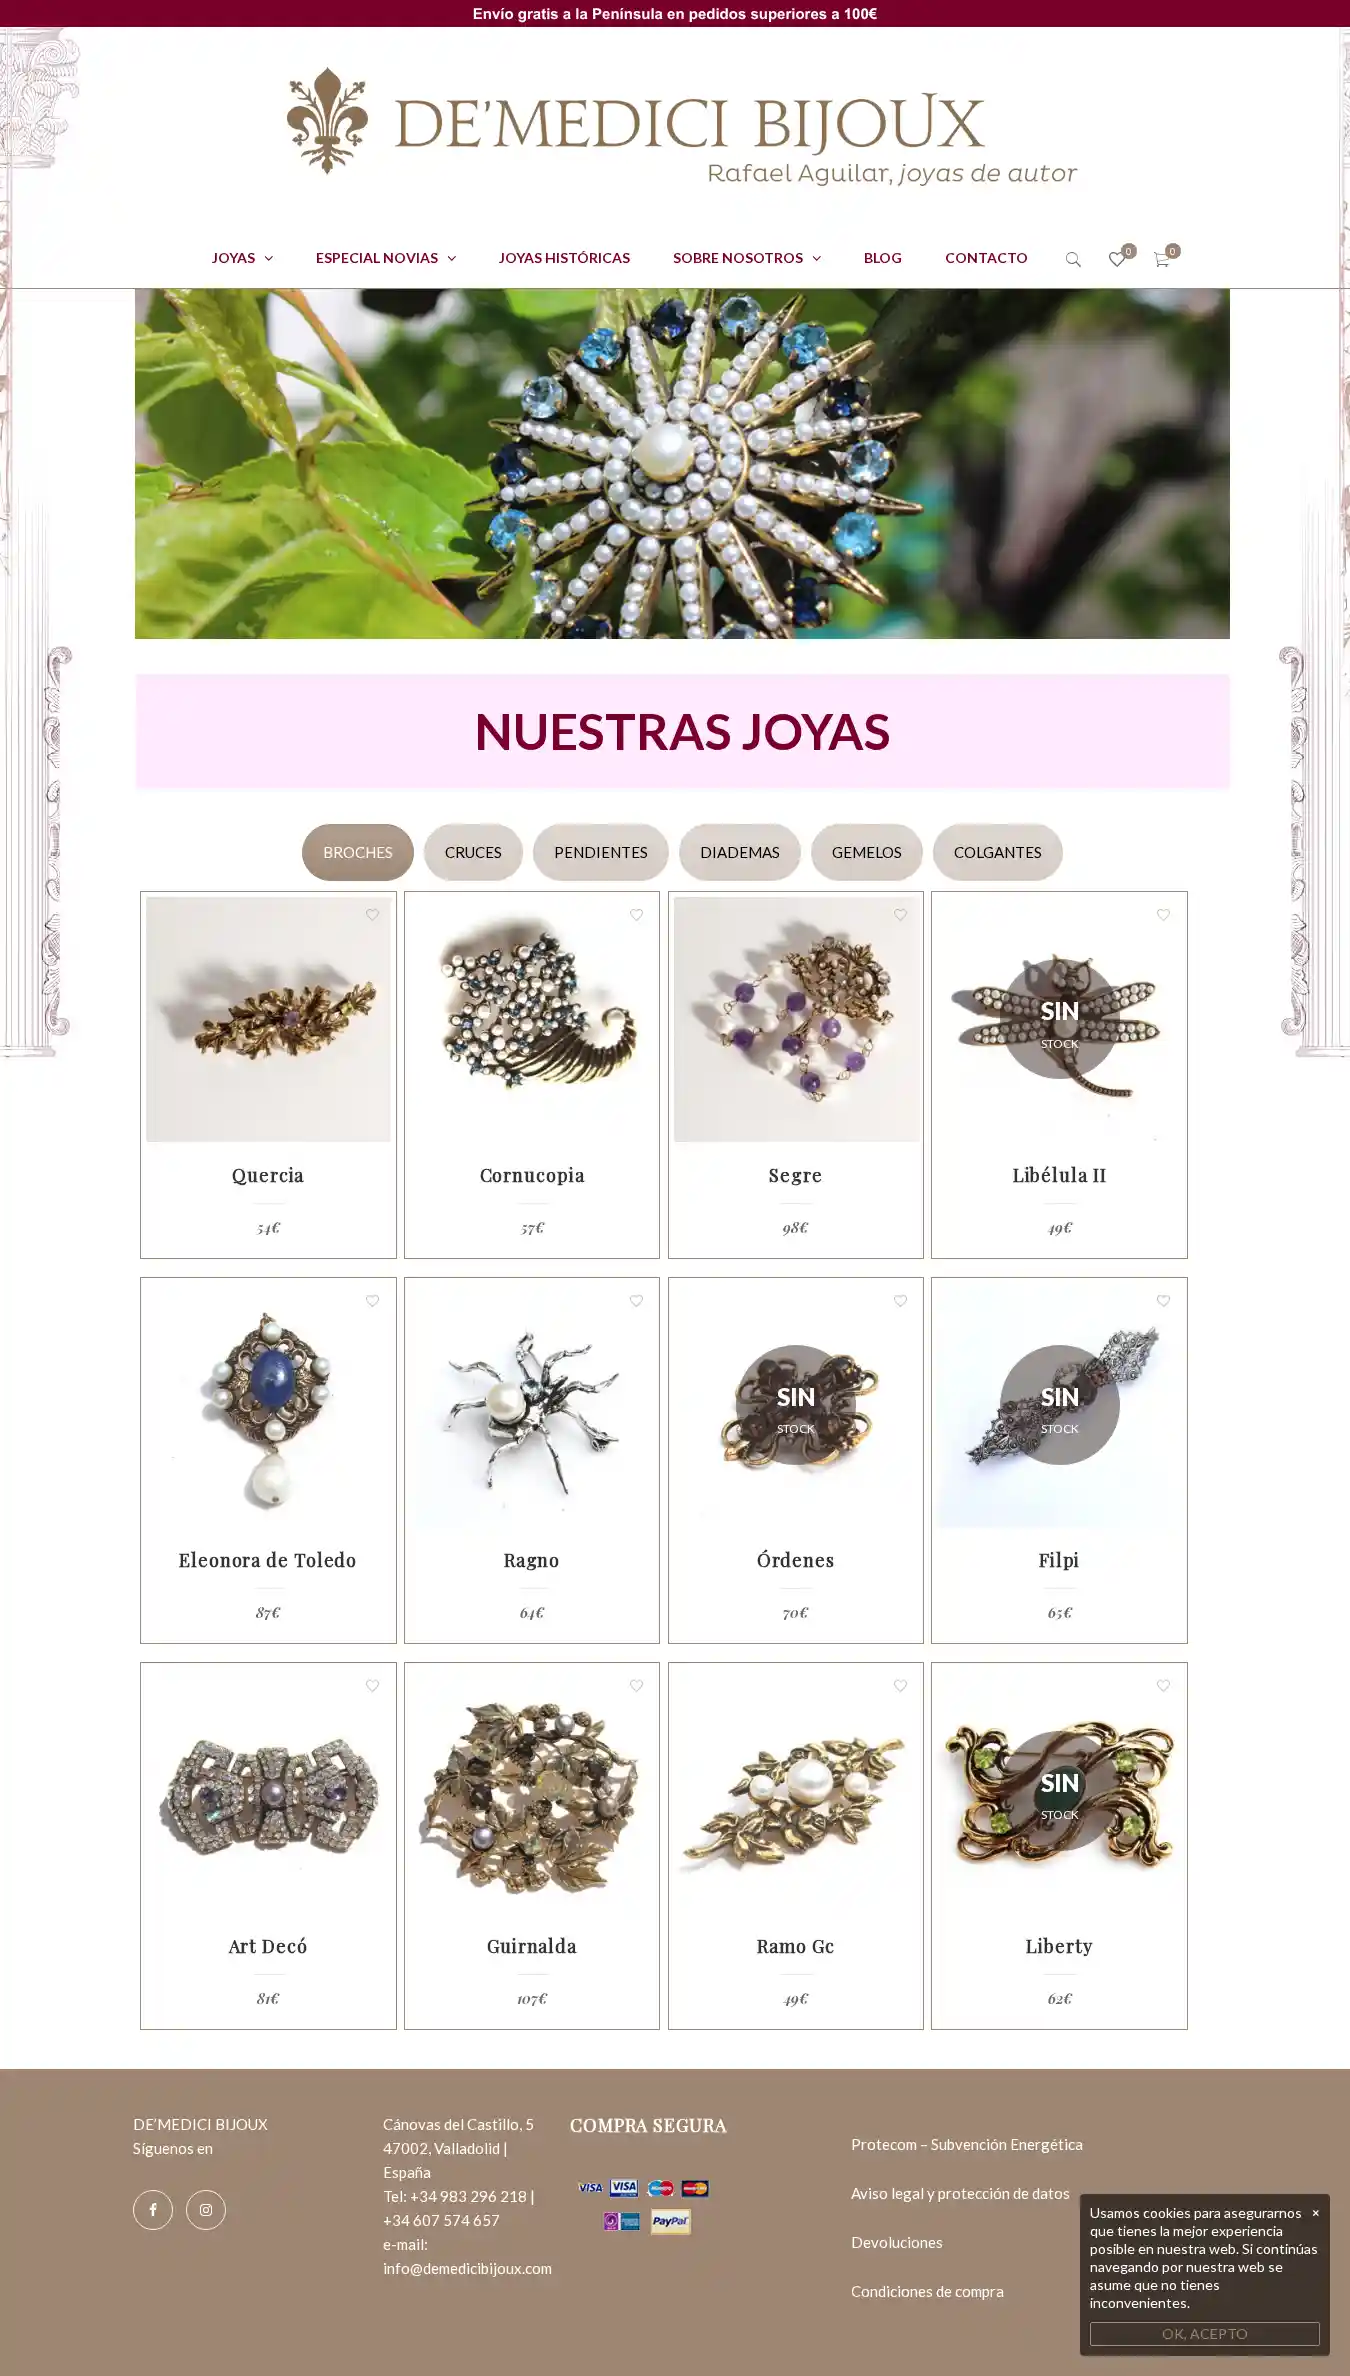Accept cookies with OK, Acepto button
This screenshot has height=2376, width=1350.
(1204, 2333)
